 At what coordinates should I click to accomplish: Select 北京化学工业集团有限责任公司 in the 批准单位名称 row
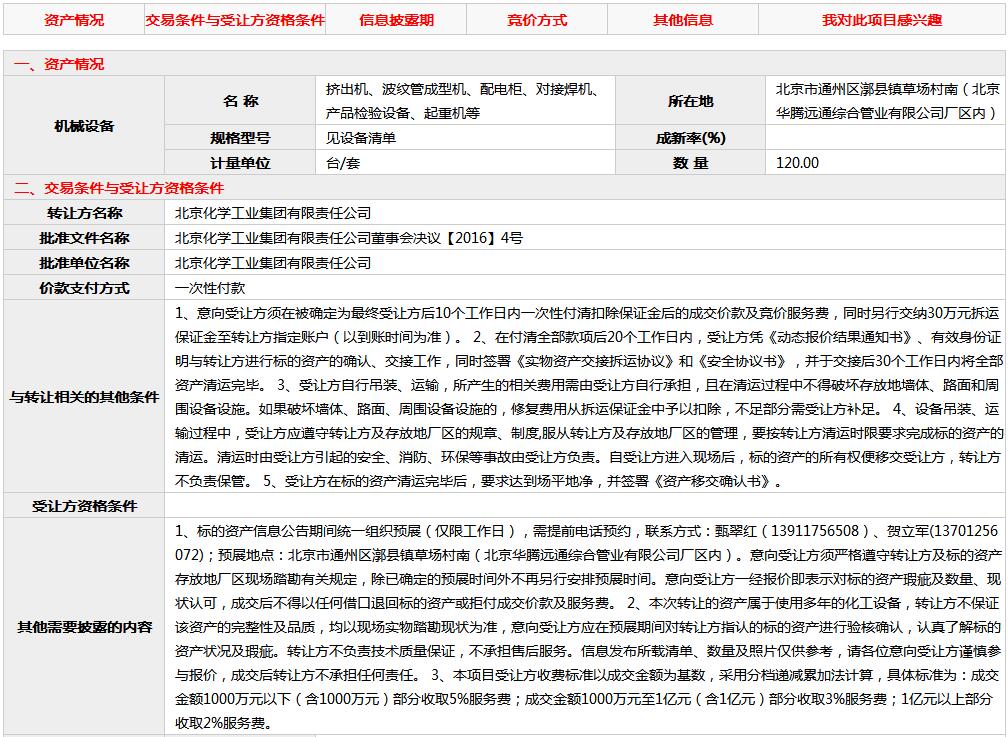273,264
